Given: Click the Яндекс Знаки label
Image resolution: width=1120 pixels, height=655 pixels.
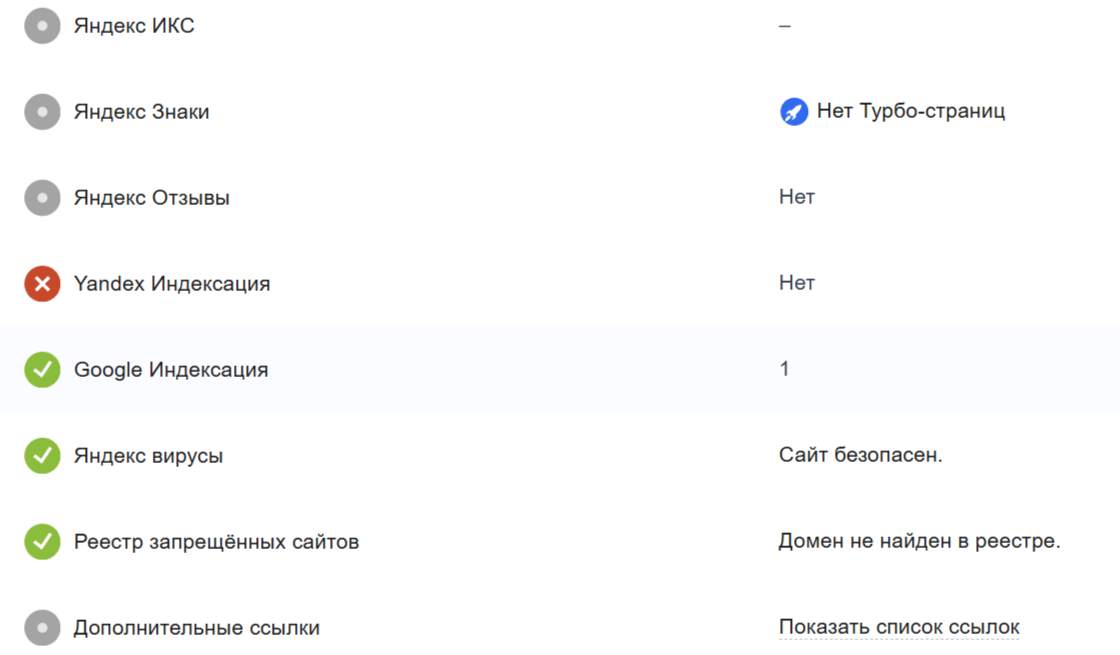Looking at the screenshot, I should pos(142,112).
